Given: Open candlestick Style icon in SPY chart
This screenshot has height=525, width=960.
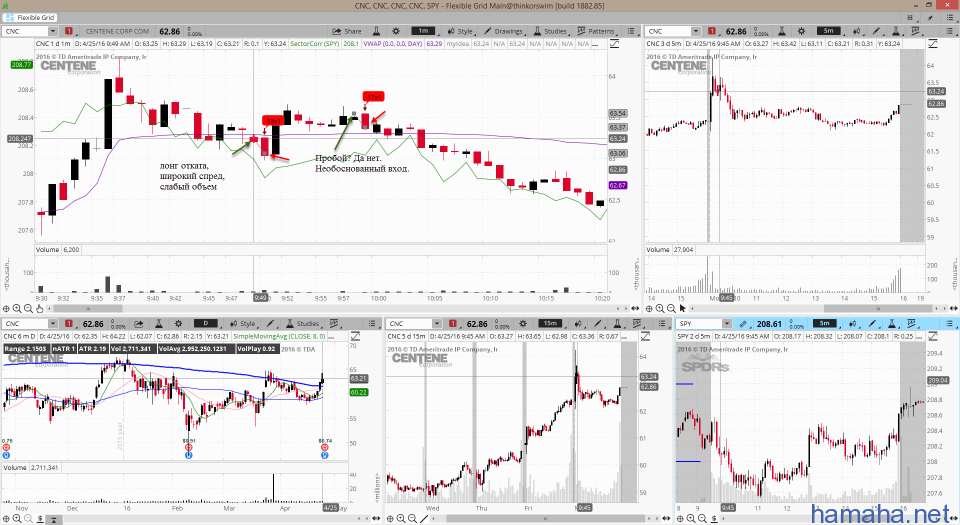Looking at the screenshot, I should click(853, 324).
